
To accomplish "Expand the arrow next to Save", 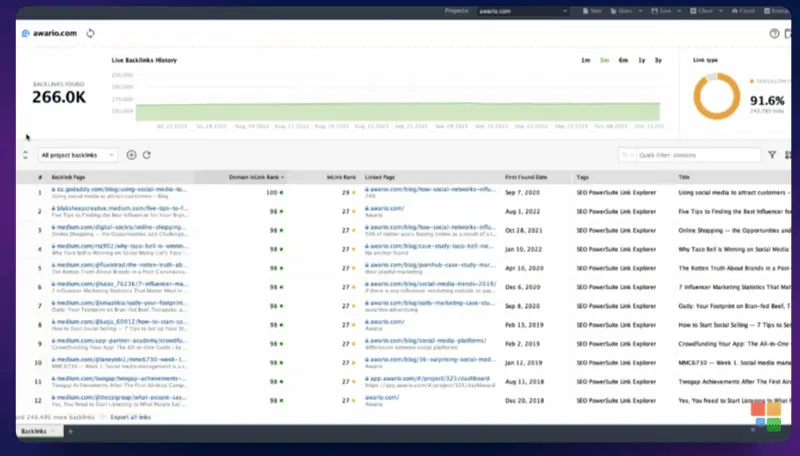I will [x=679, y=11].
